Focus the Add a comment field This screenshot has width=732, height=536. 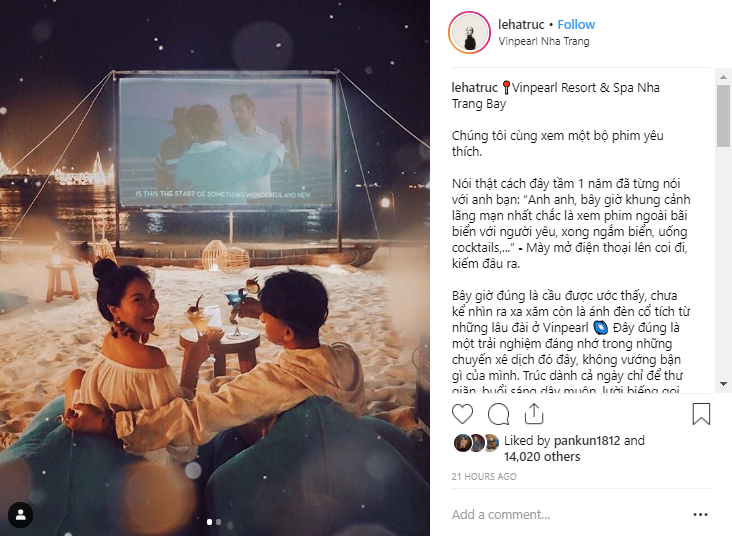(570, 515)
